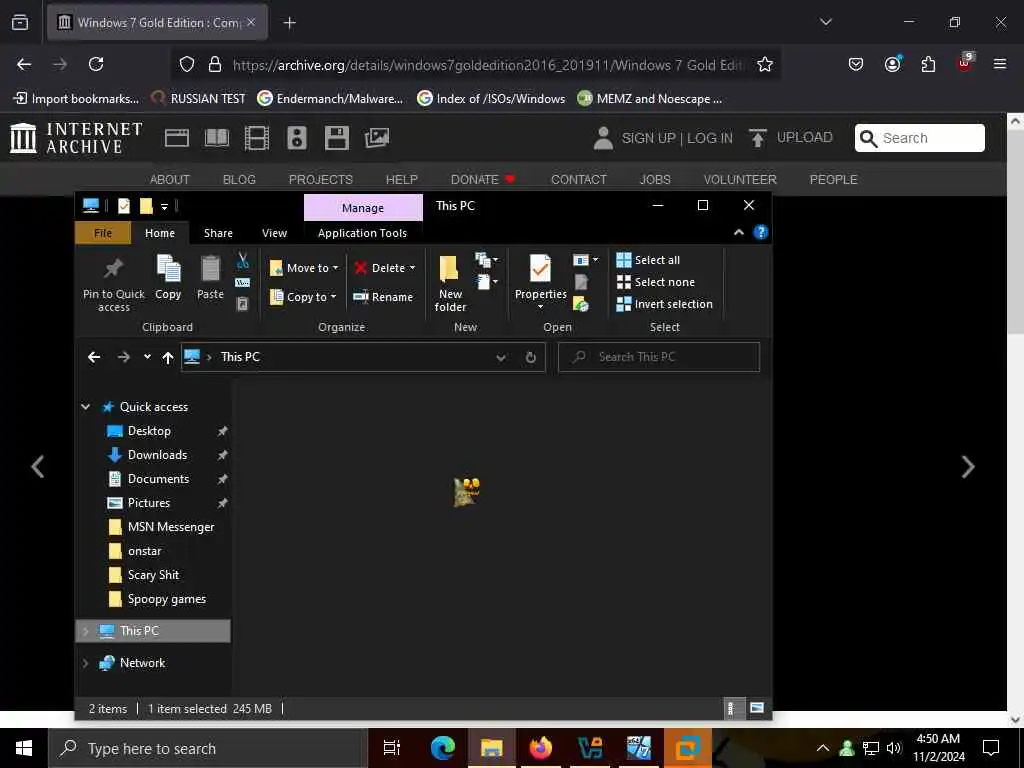The height and width of the screenshot is (768, 1024).
Task: Click Select none in the ribbon
Action: coord(656,282)
